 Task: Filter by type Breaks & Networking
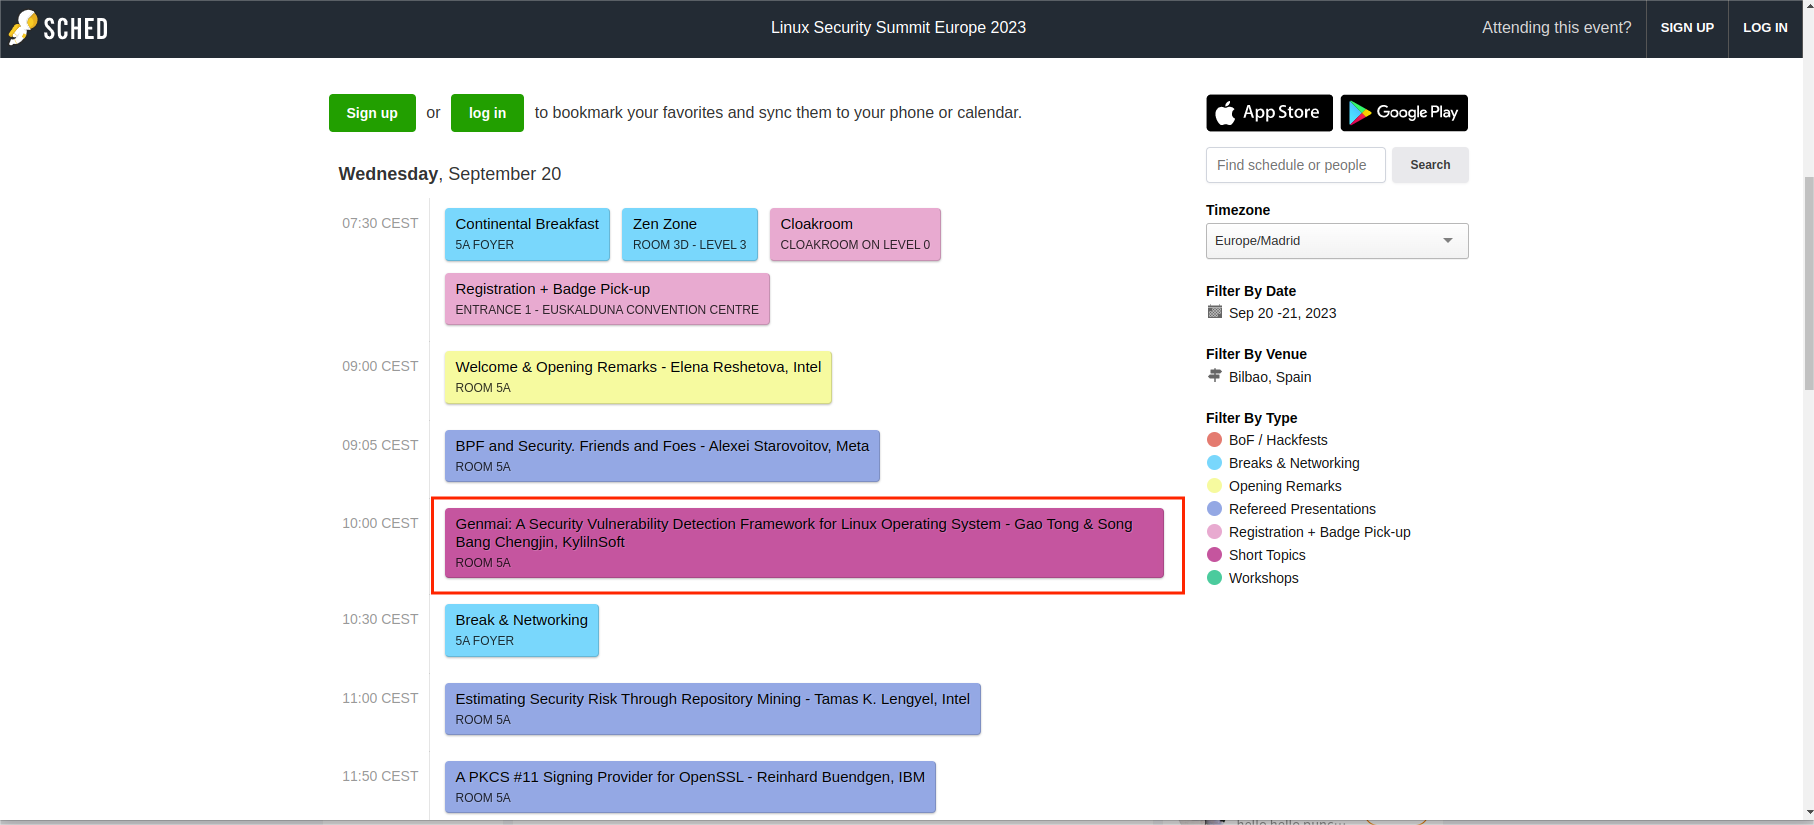1294,463
